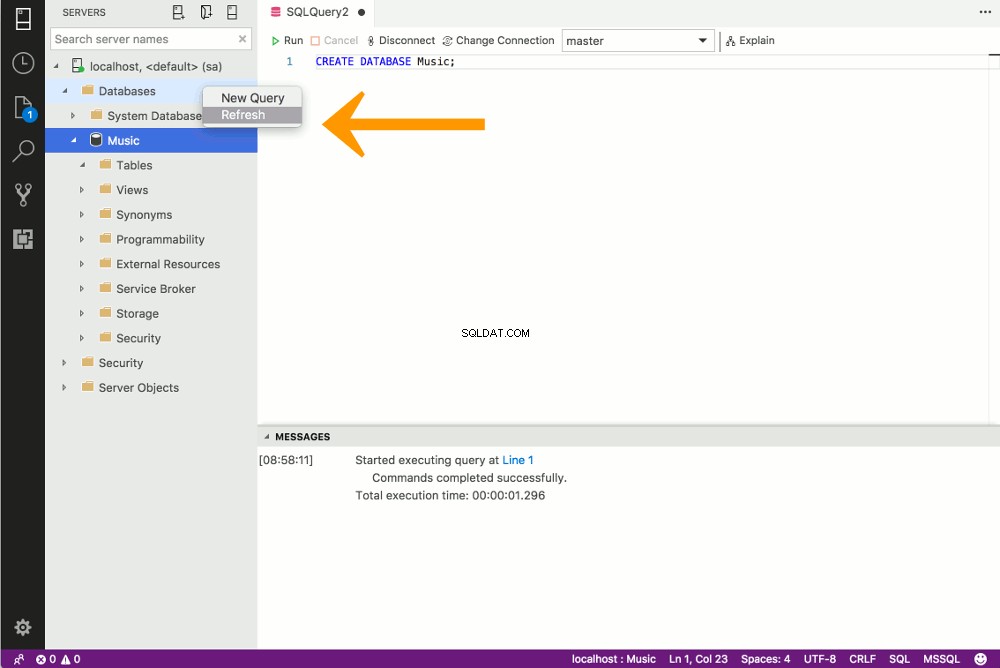
Task: Open the Servers view in activity bar
Action: 23,19
